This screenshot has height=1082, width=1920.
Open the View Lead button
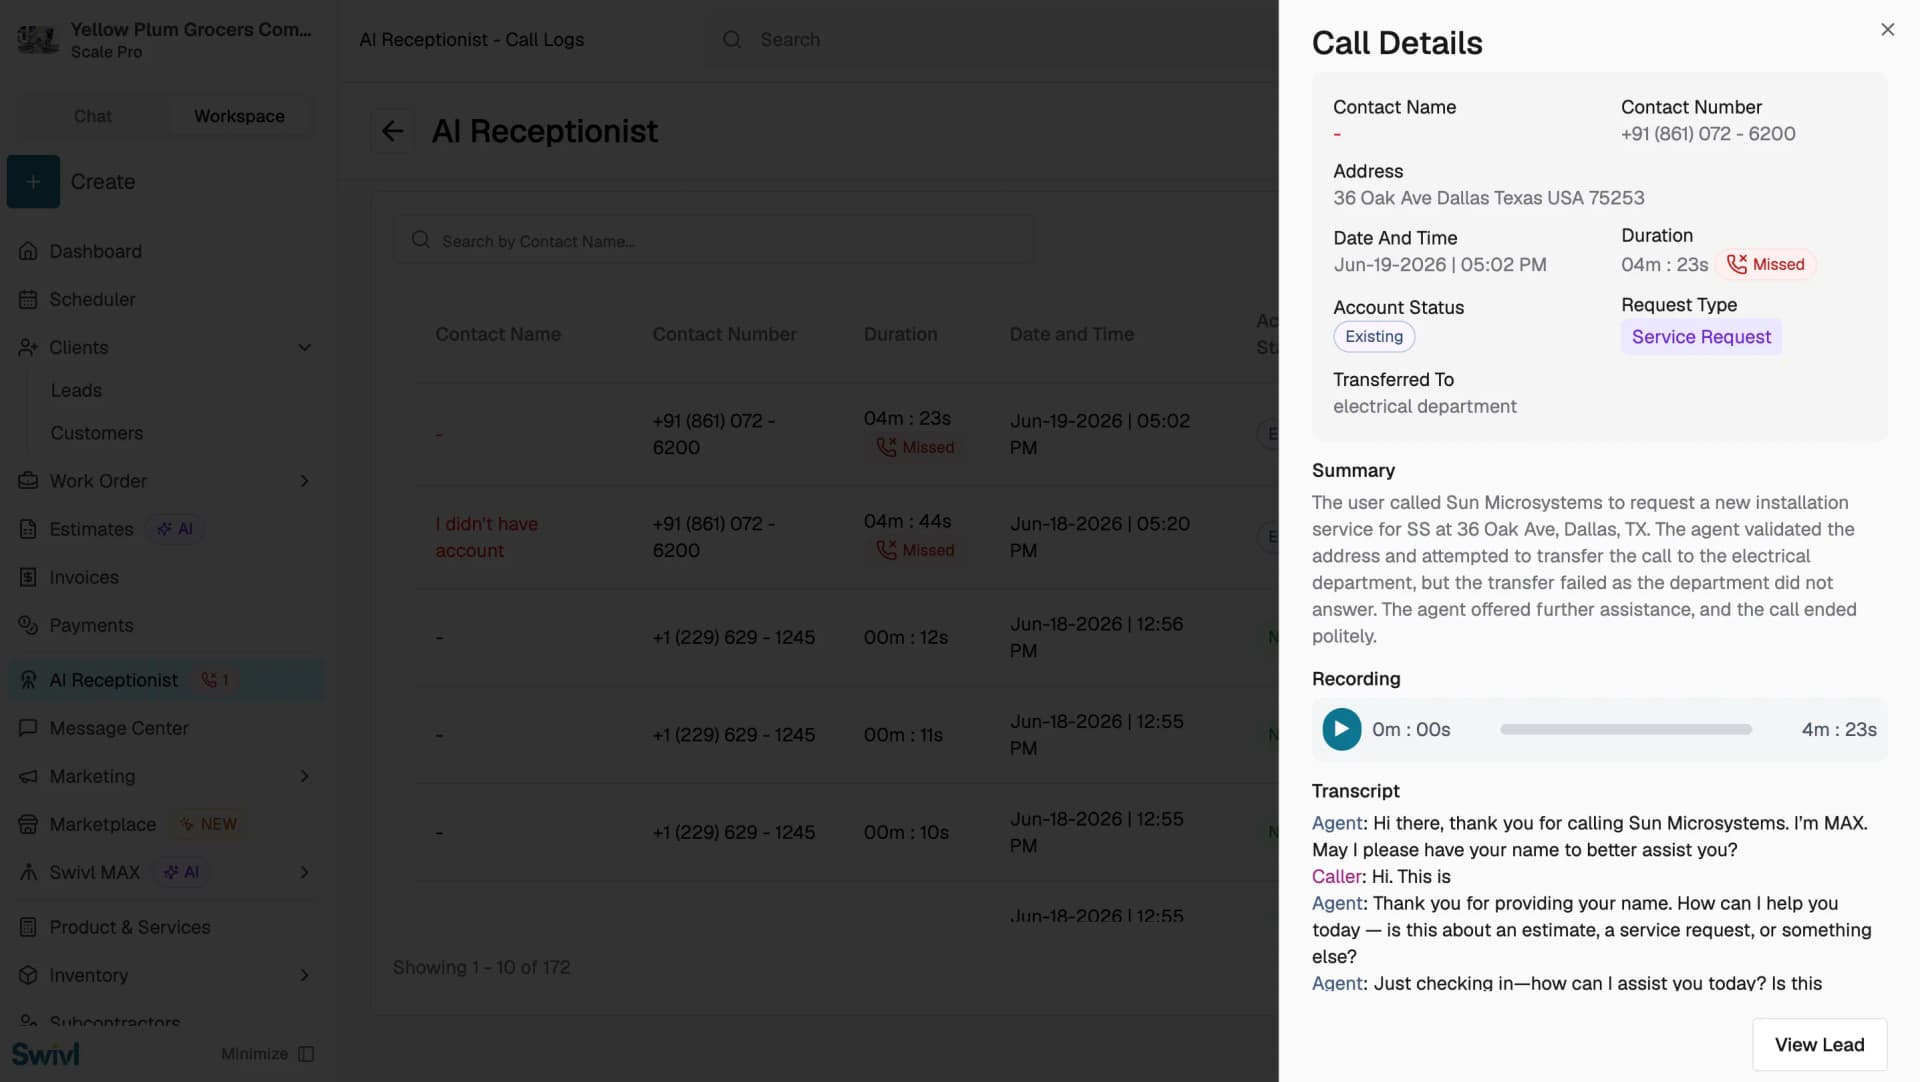point(1819,1044)
